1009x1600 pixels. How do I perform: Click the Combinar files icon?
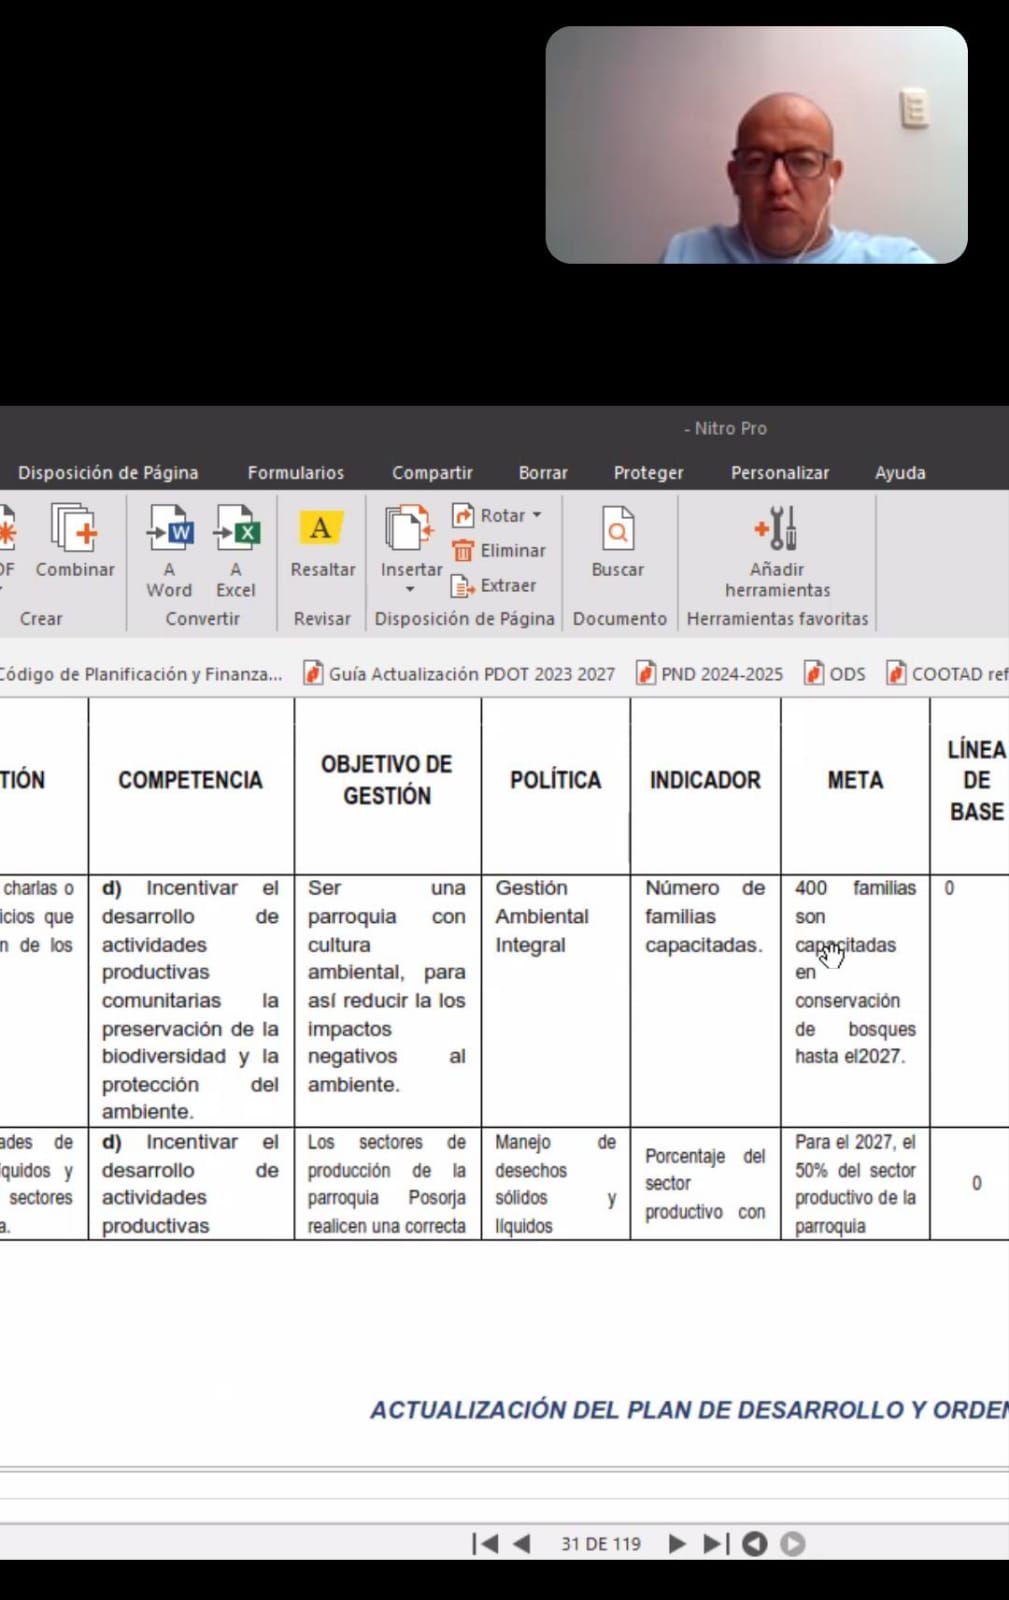(75, 529)
